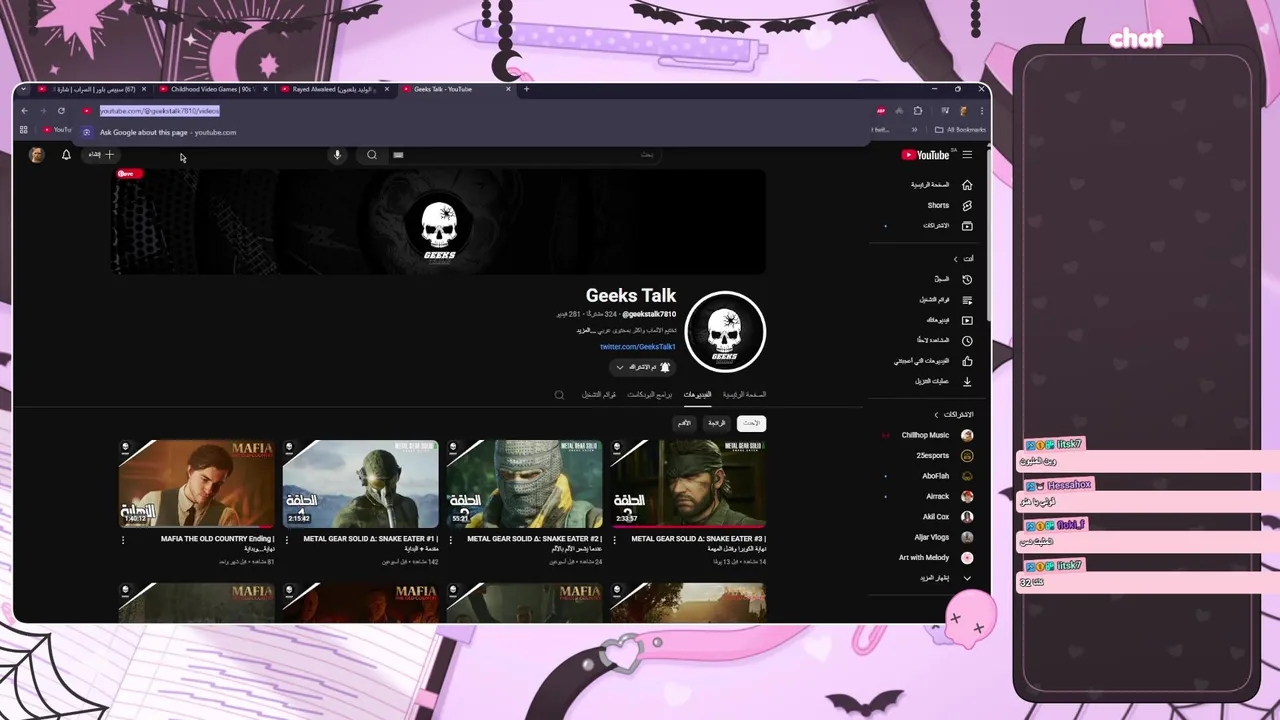Viewport: 1280px width, 720px height.
Task: Open the All Bookmarks folder
Action: 960,130
